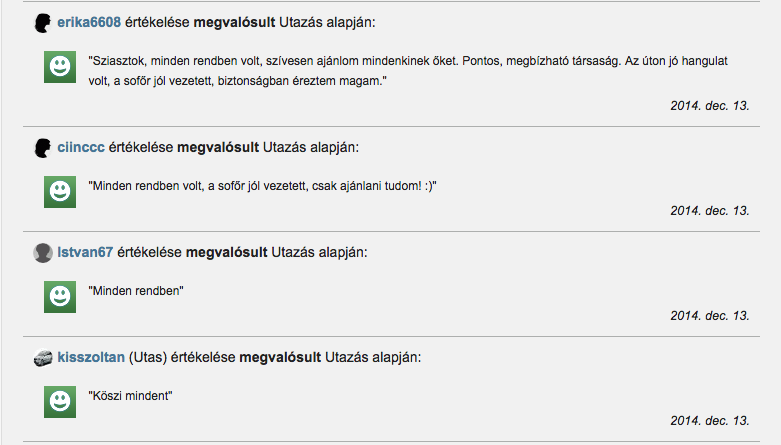The width and height of the screenshot is (781, 445).
Task: Click the "Köszi mindent" review quote
Action: [130, 396]
